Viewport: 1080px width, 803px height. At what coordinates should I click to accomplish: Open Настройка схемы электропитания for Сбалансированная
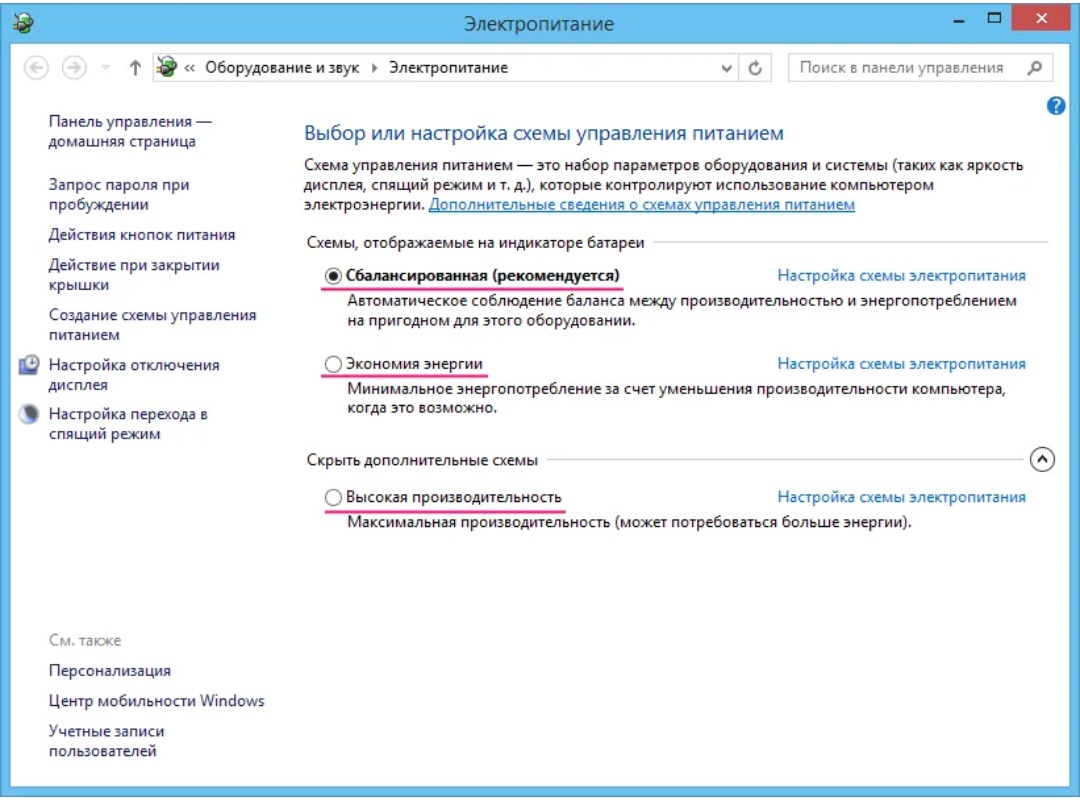coord(901,275)
